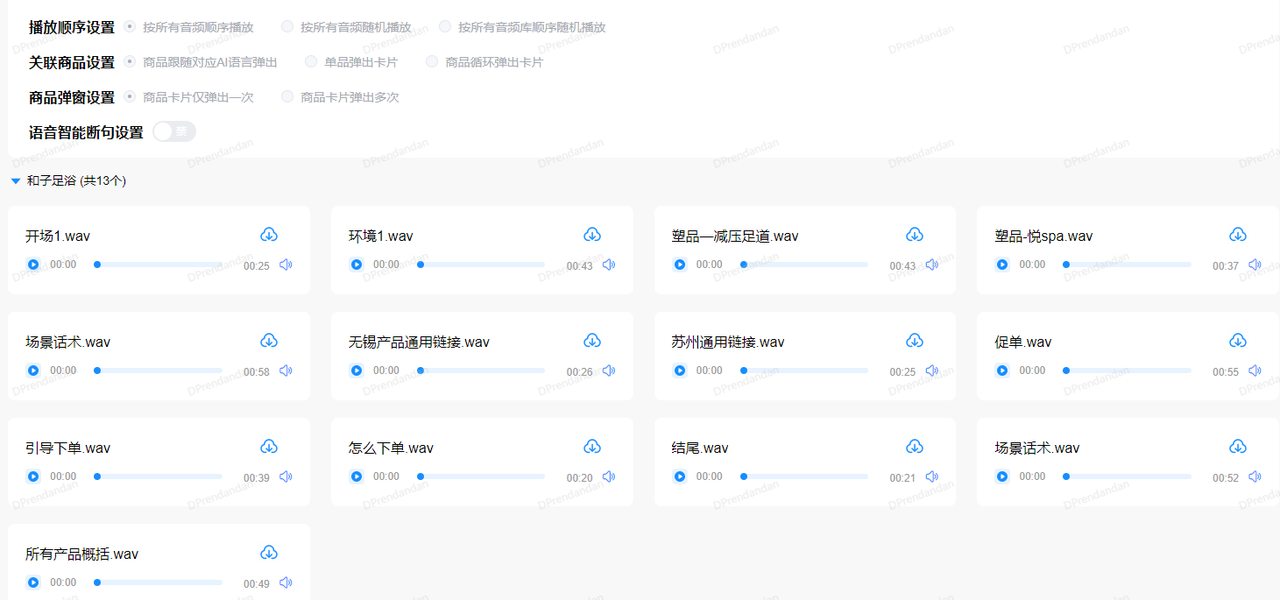Mute the volume for 塑品—减压足道.wav

pos(932,265)
